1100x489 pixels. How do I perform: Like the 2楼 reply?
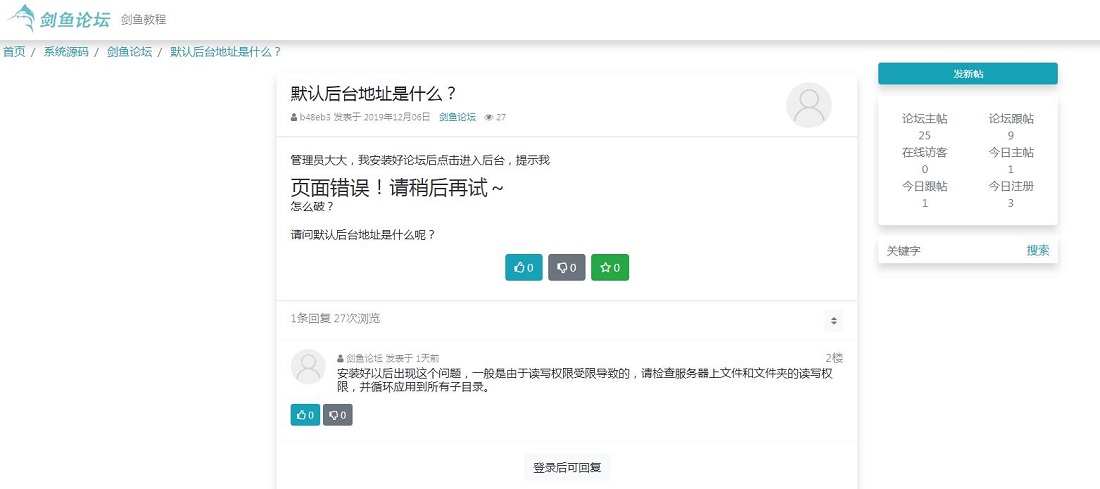(x=305, y=415)
